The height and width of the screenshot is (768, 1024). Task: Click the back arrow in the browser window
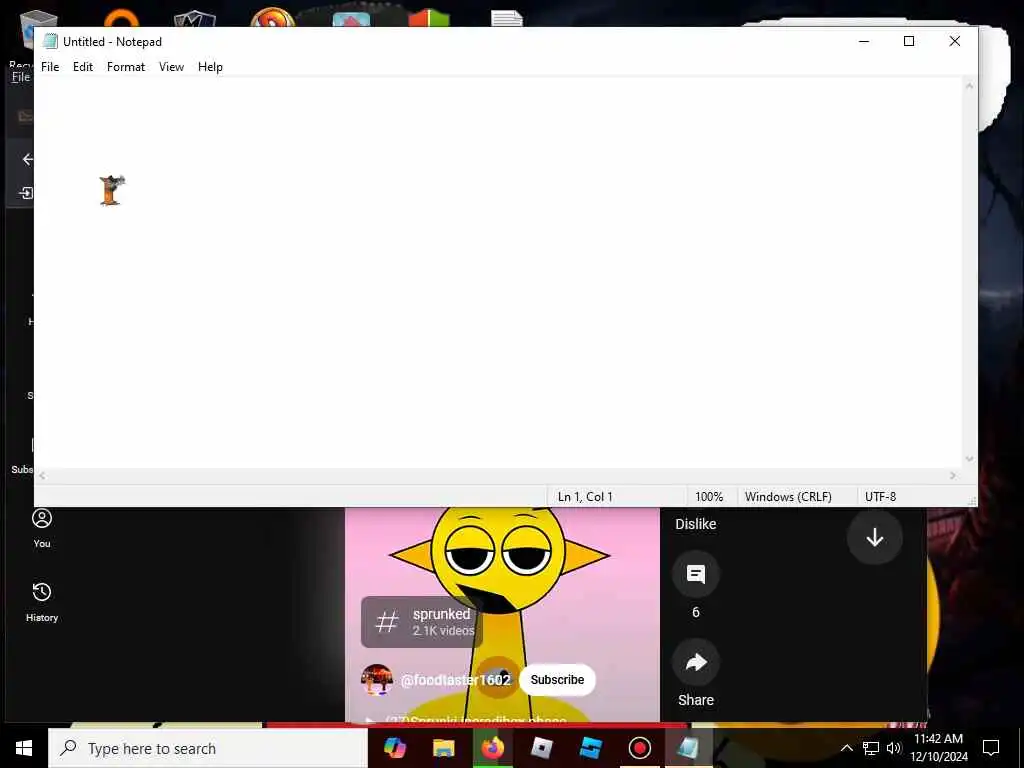pyautogui.click(x=27, y=159)
